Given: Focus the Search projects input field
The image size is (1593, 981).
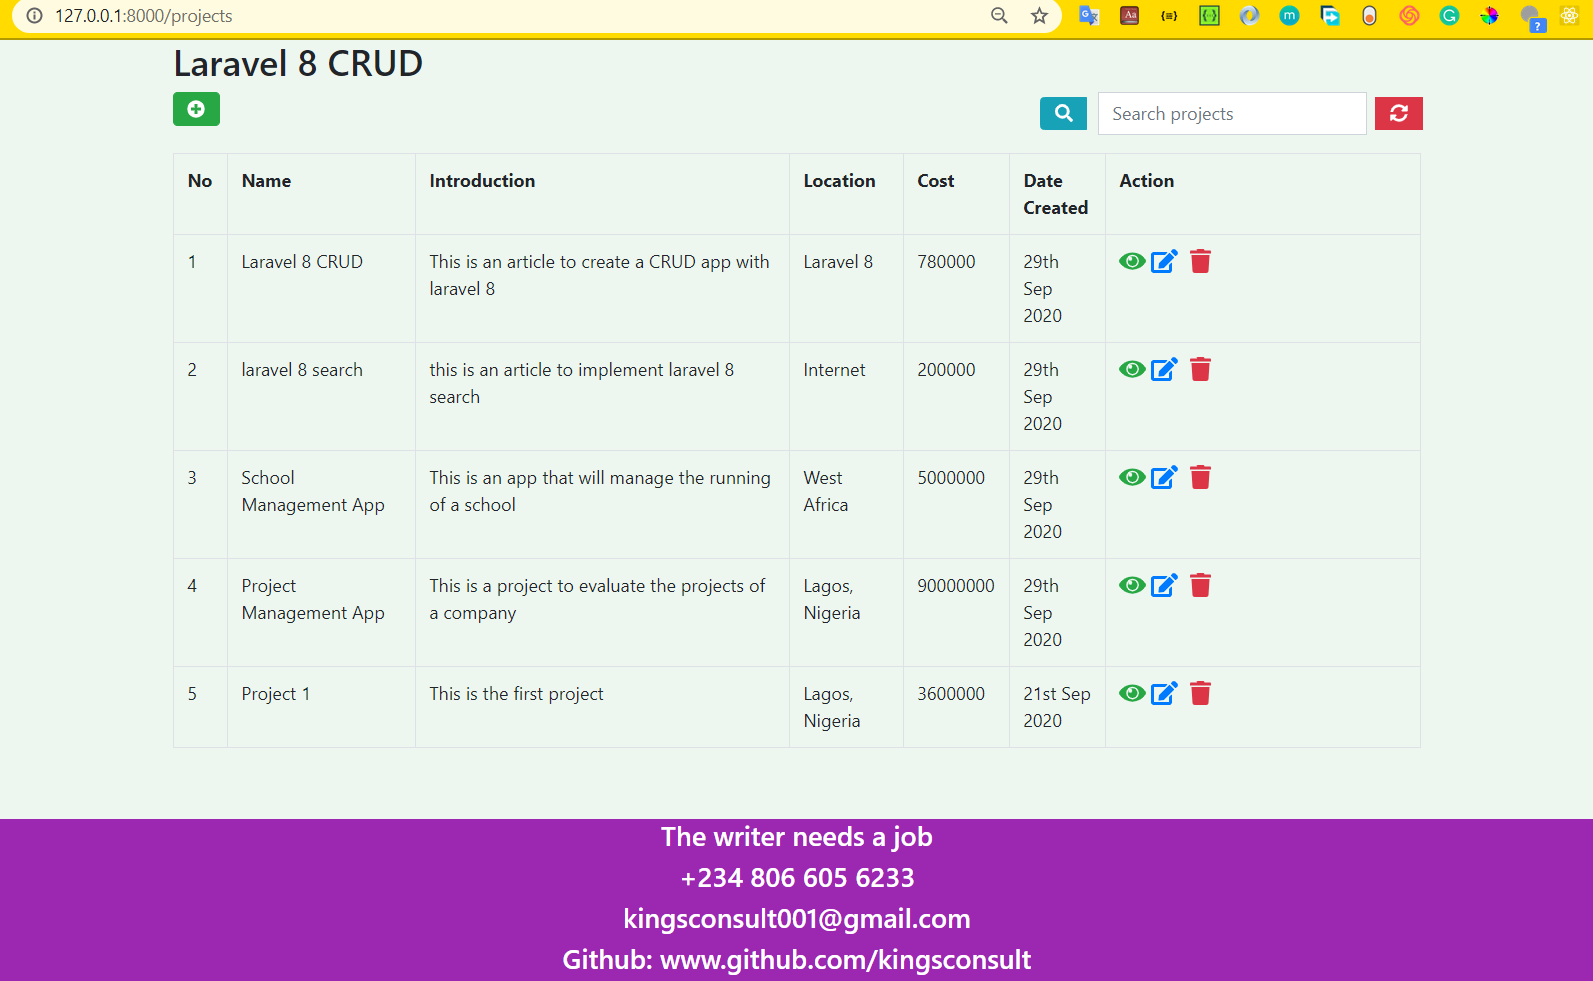Looking at the screenshot, I should (x=1232, y=113).
